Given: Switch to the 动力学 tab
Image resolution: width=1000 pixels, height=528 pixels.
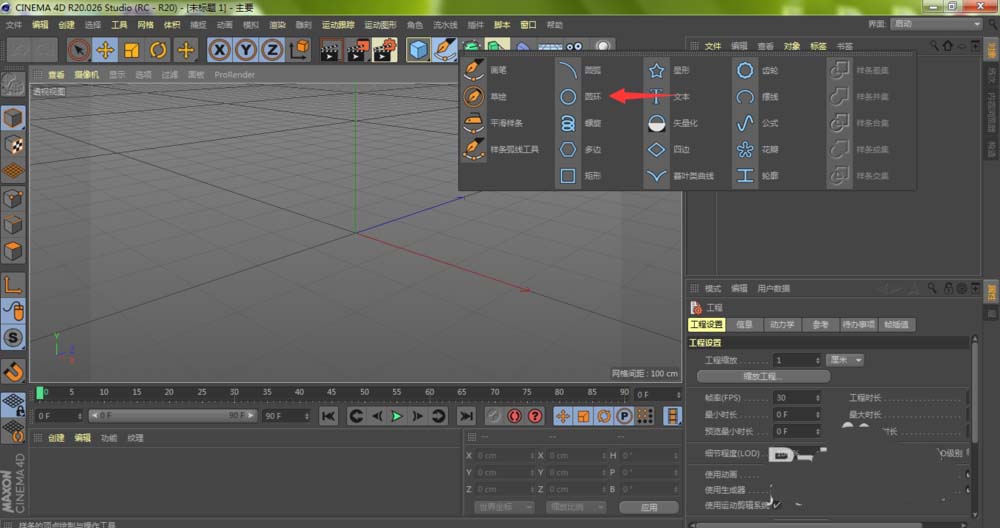Looking at the screenshot, I should click(x=782, y=325).
